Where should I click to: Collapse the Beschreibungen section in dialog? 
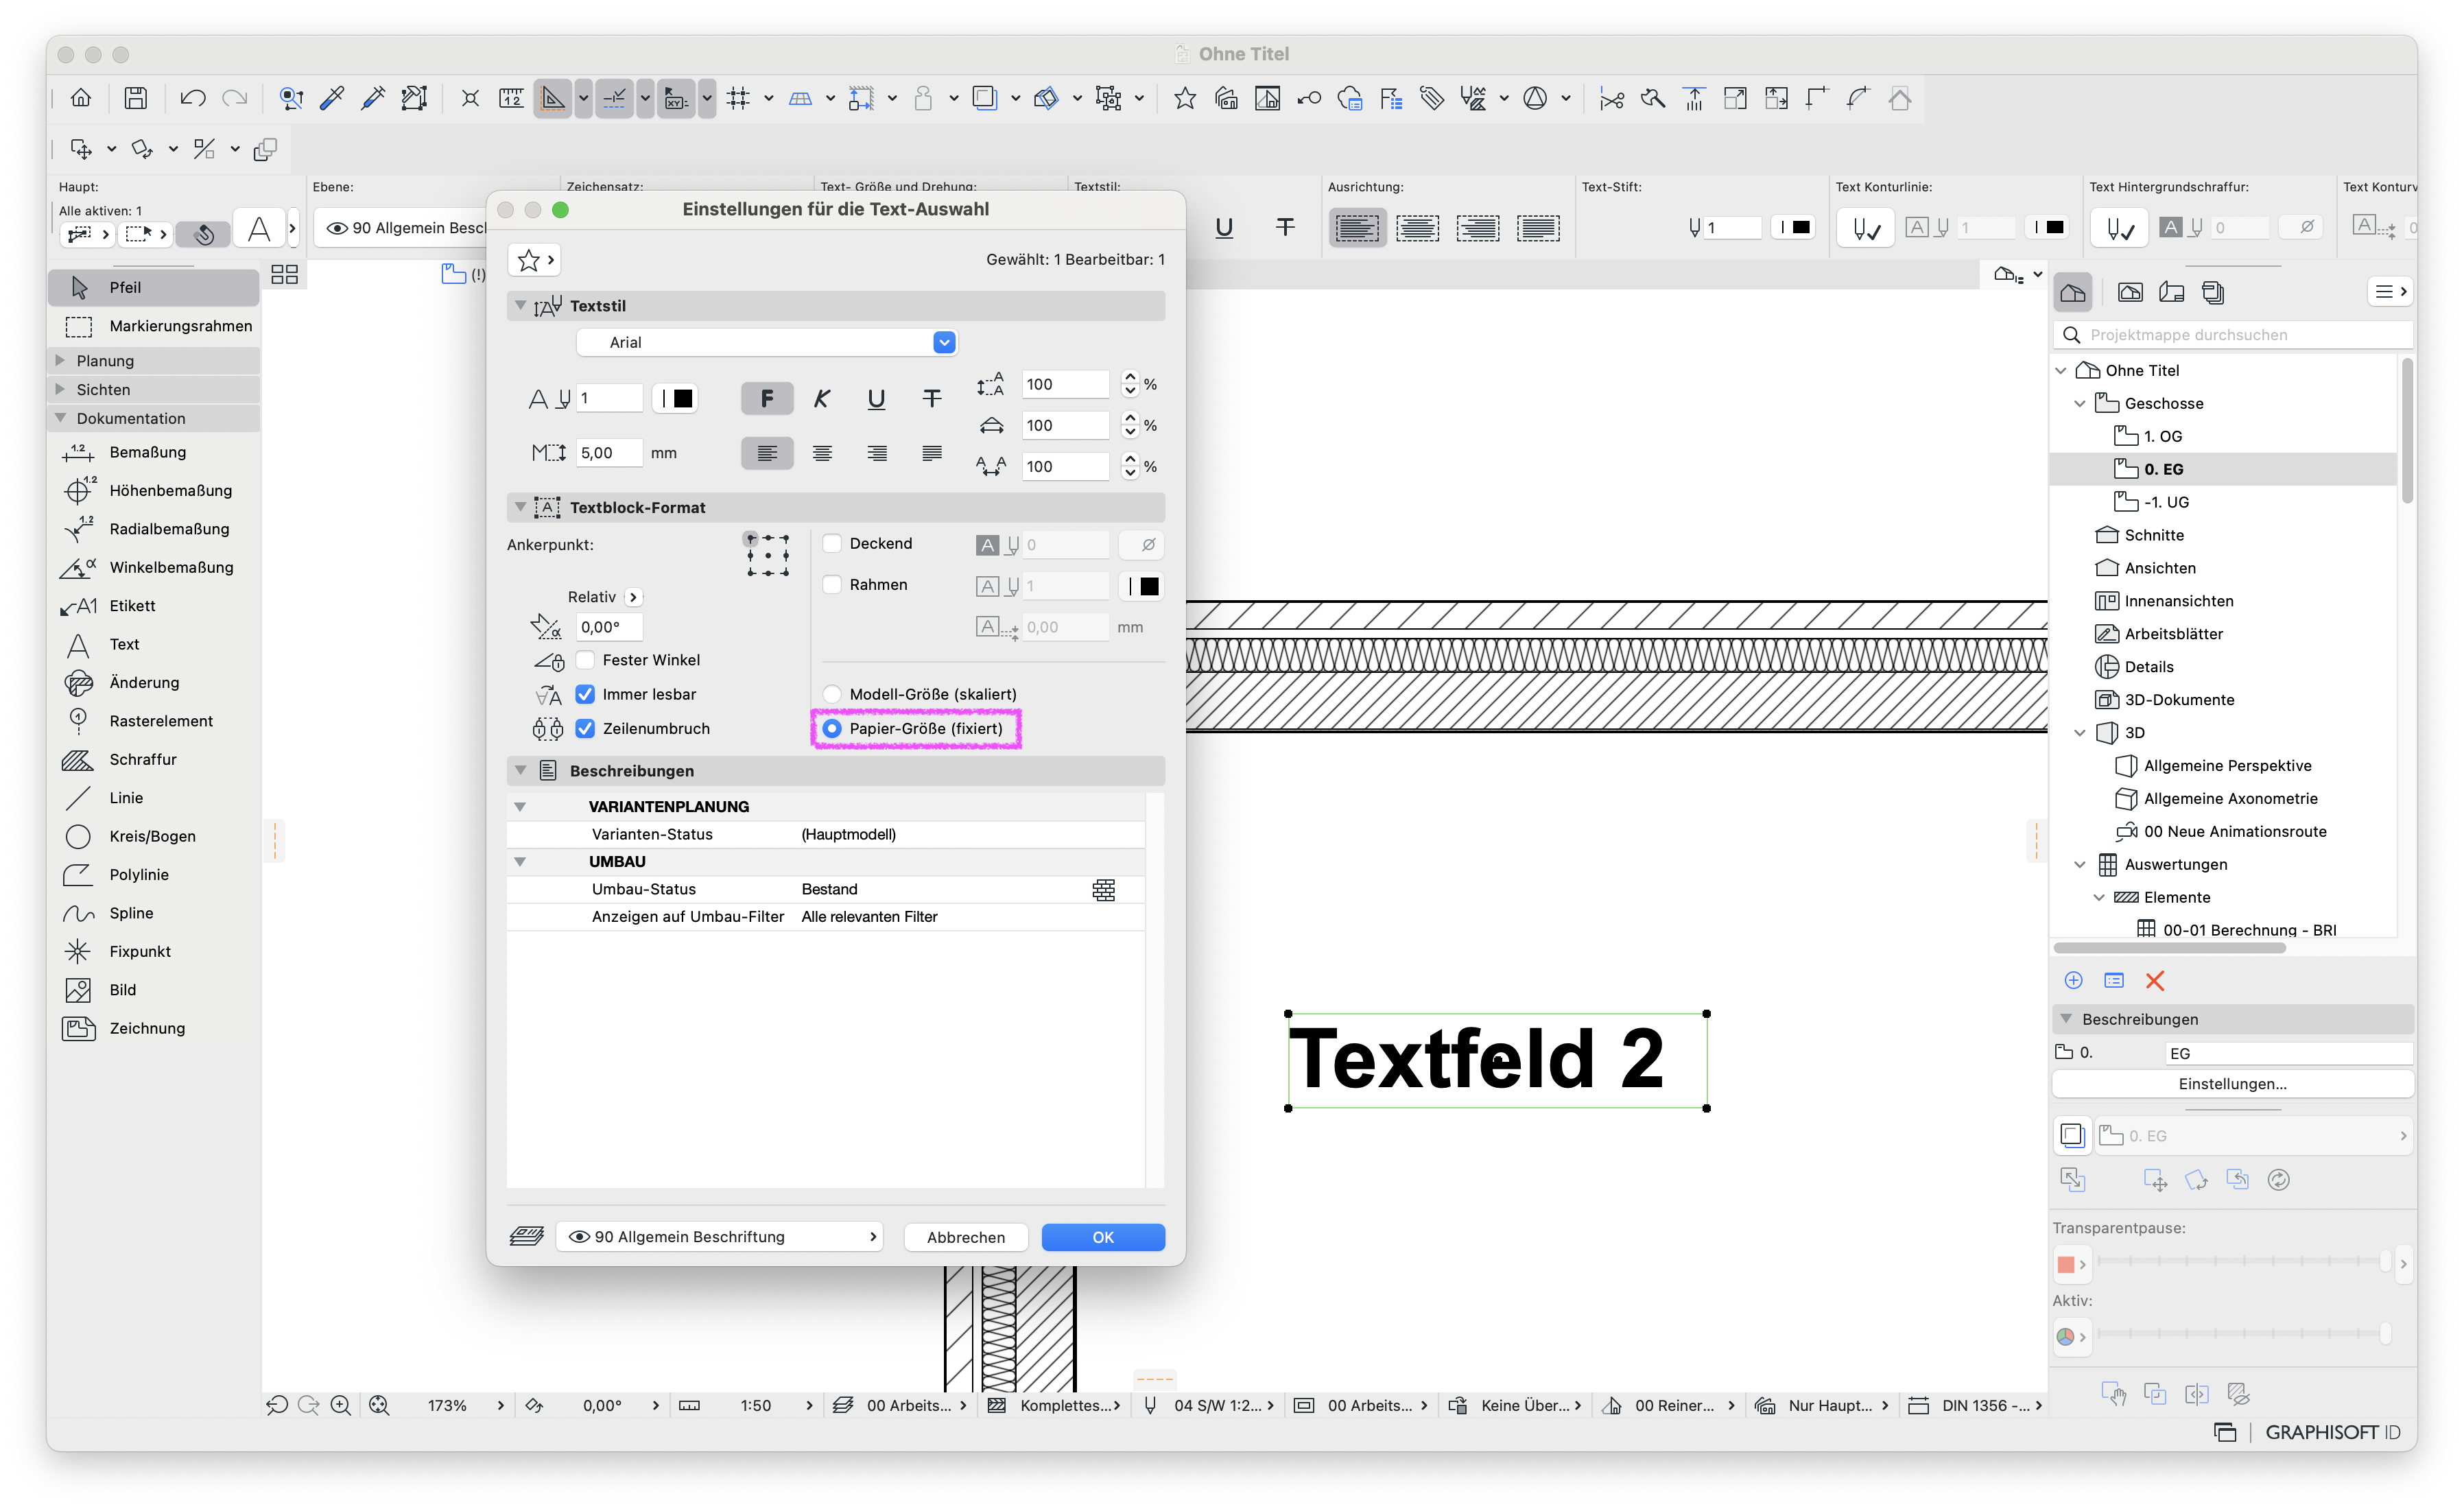[x=520, y=771]
